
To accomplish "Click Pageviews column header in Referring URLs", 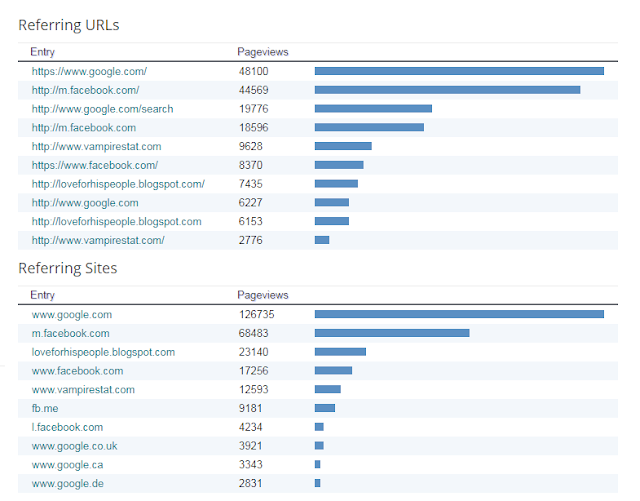I will coord(263,52).
